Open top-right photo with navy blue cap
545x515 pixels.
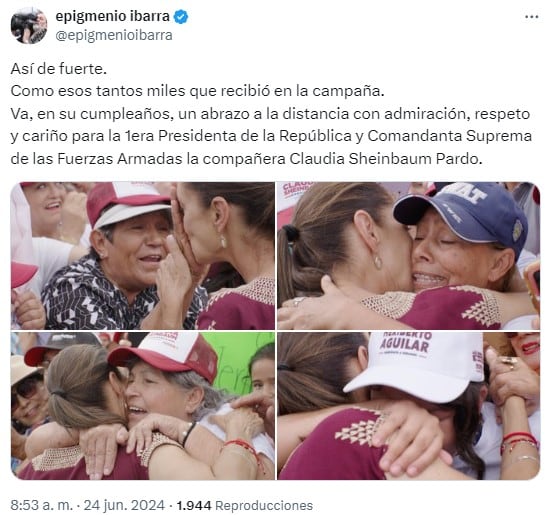[408, 255]
